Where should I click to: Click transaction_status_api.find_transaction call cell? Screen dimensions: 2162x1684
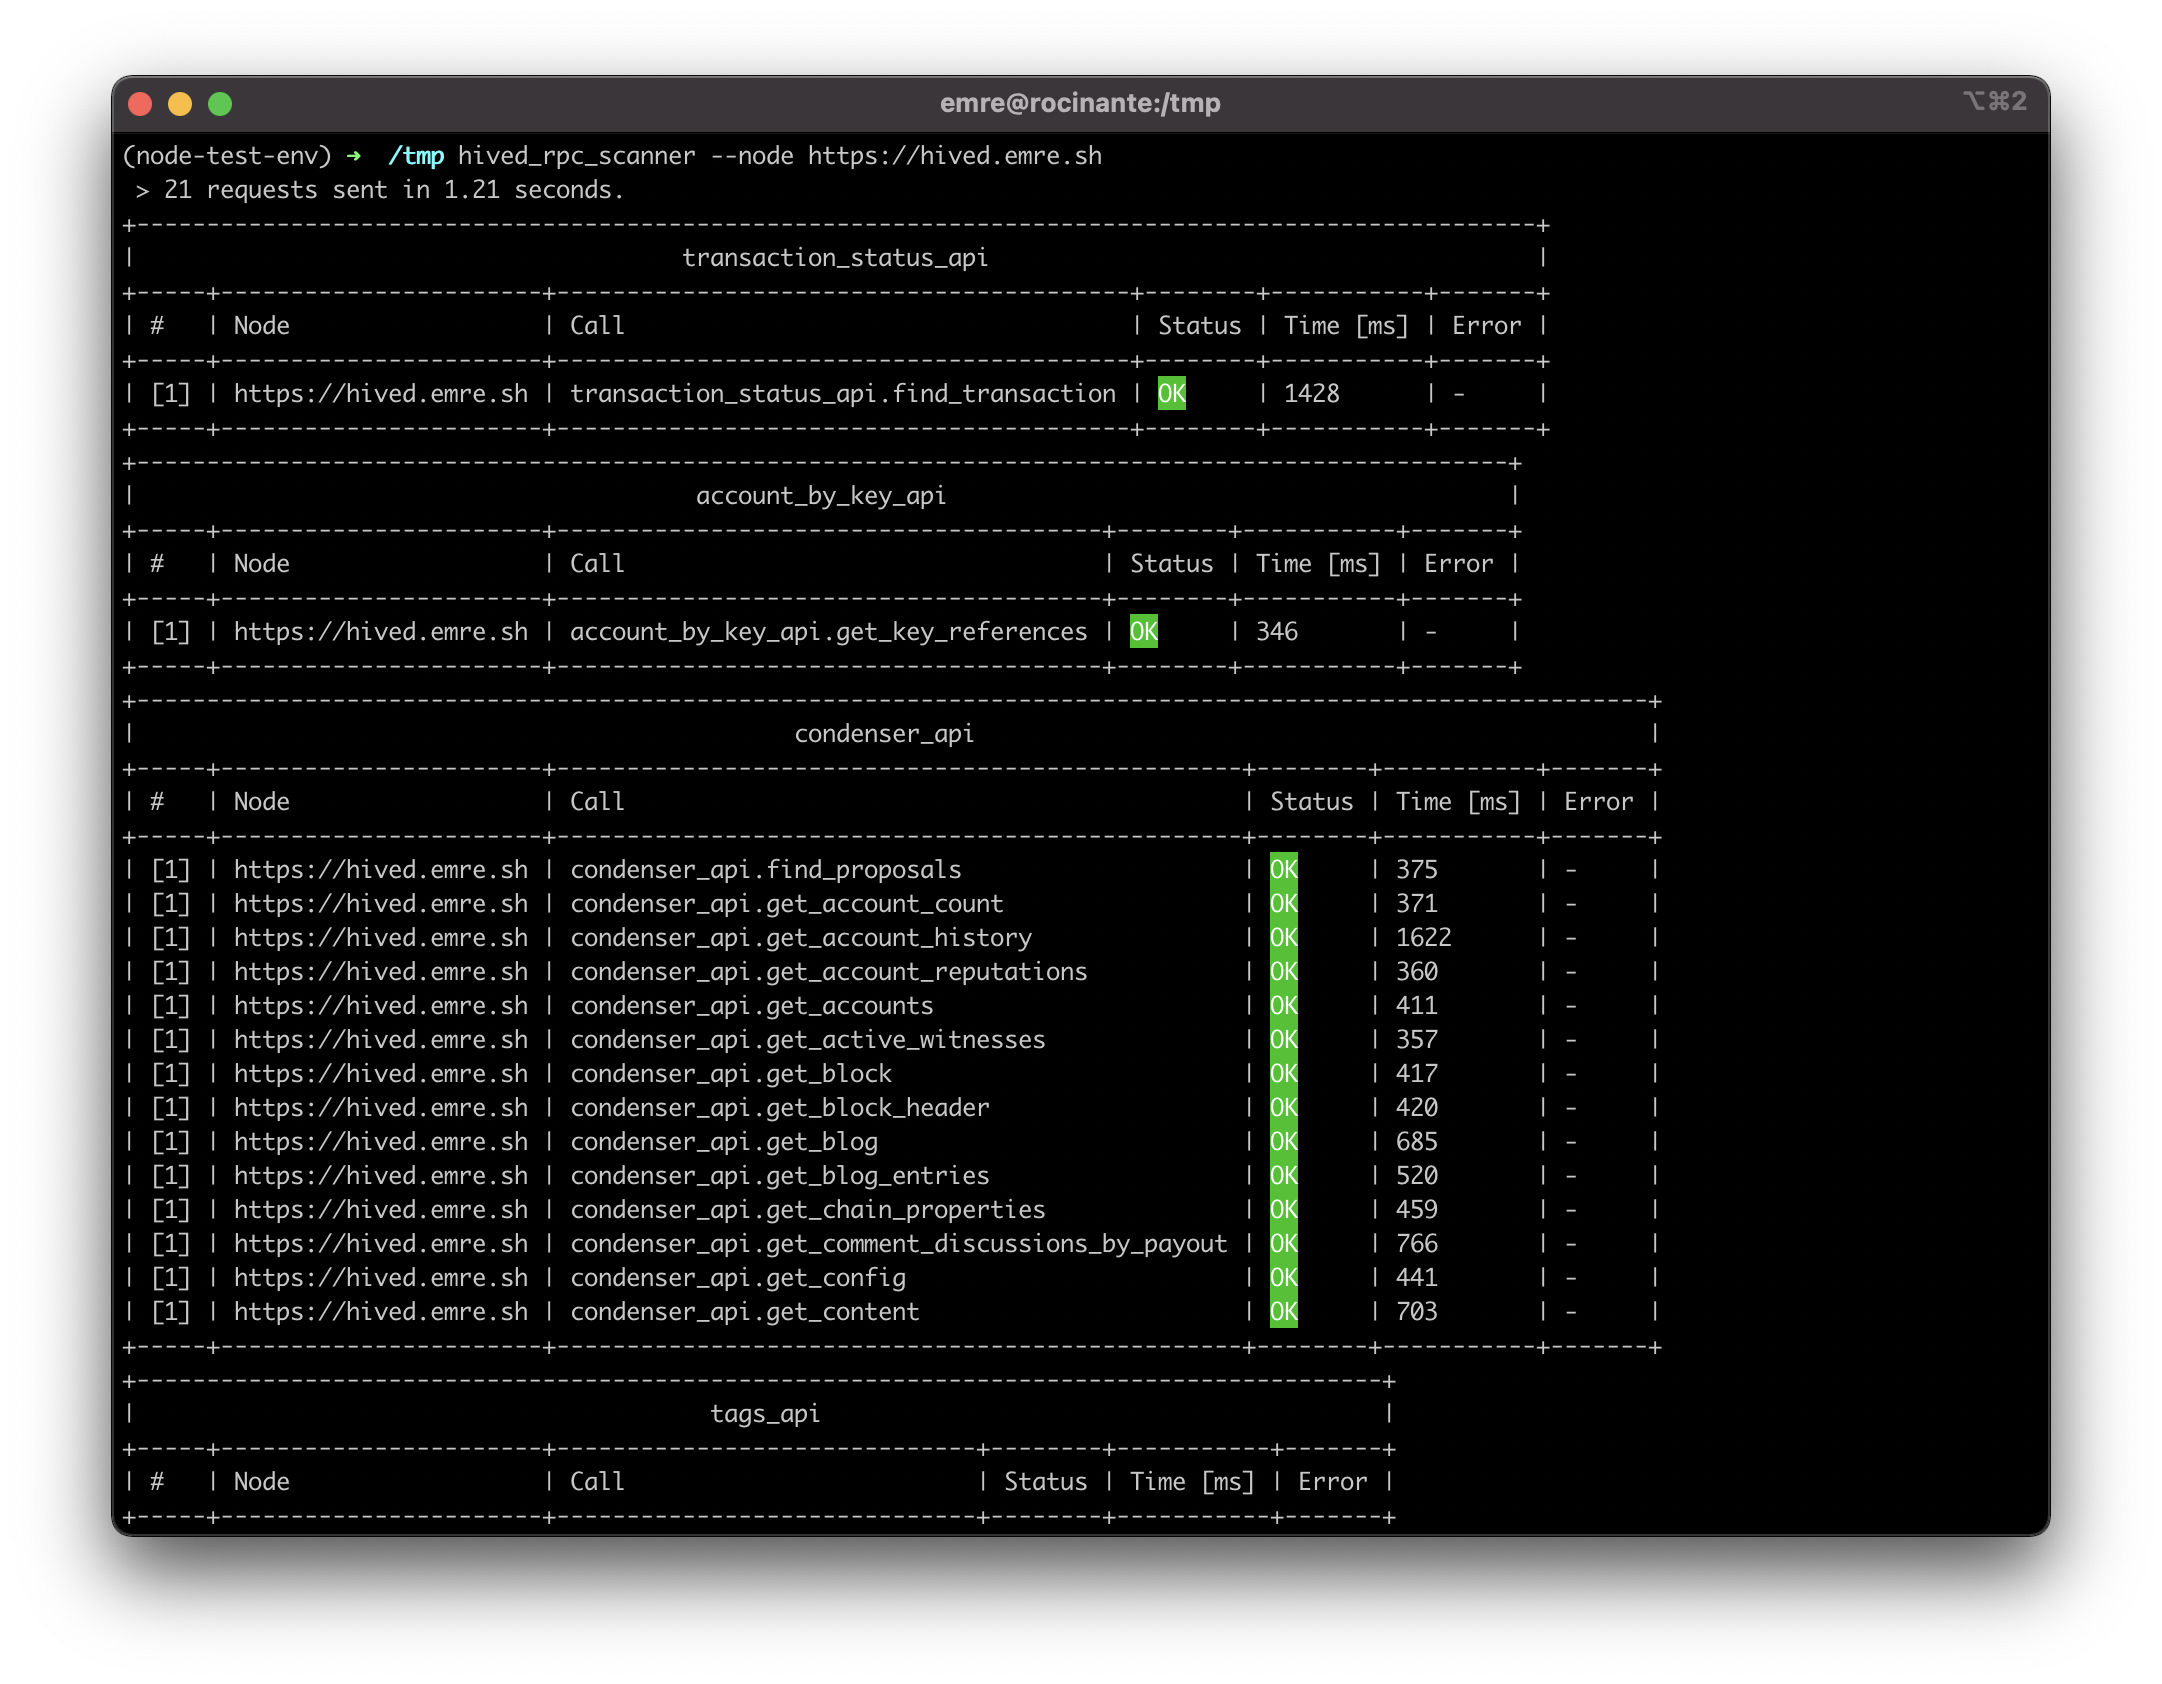click(843, 394)
